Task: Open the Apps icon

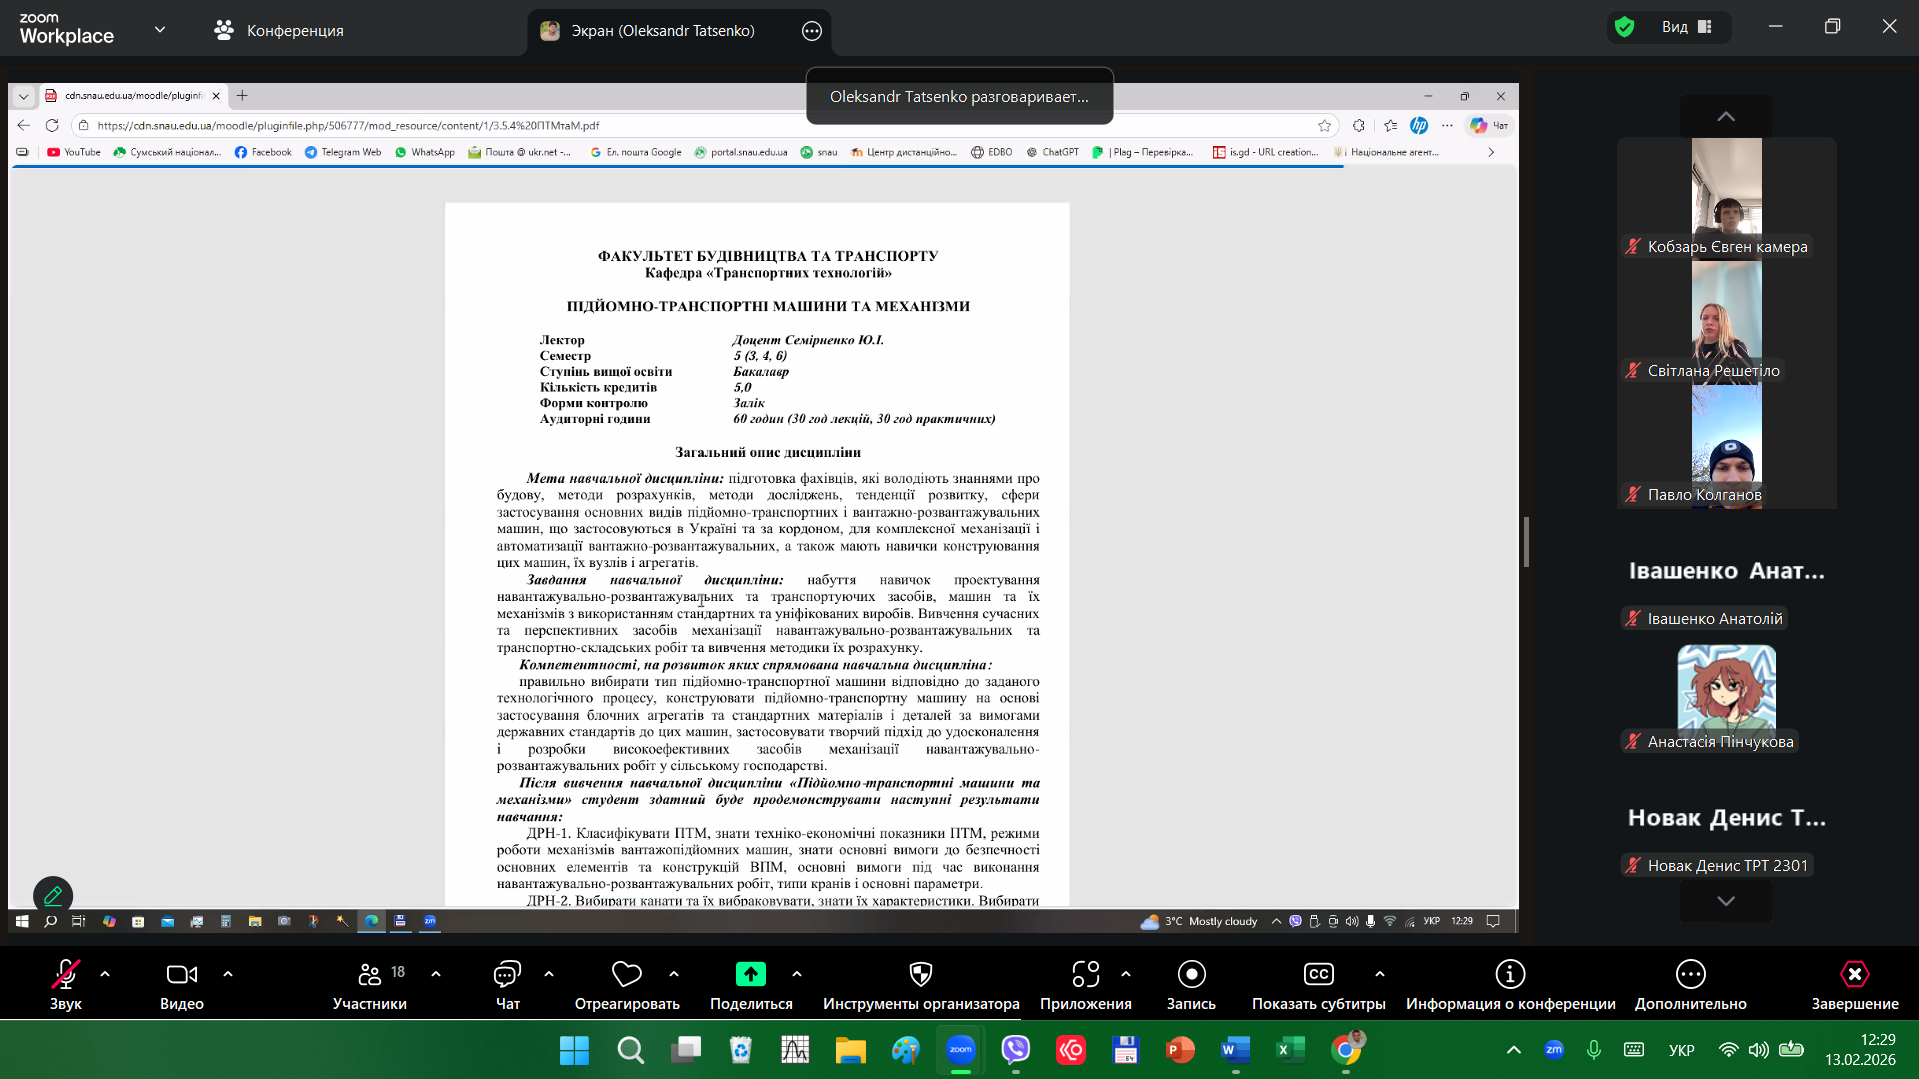Action: point(1085,974)
